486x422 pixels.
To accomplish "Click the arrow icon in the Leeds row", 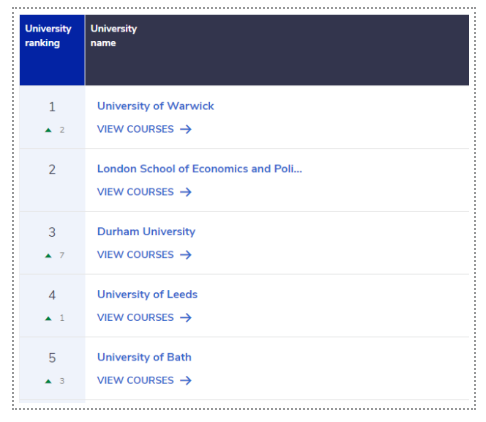I will 186,317.
